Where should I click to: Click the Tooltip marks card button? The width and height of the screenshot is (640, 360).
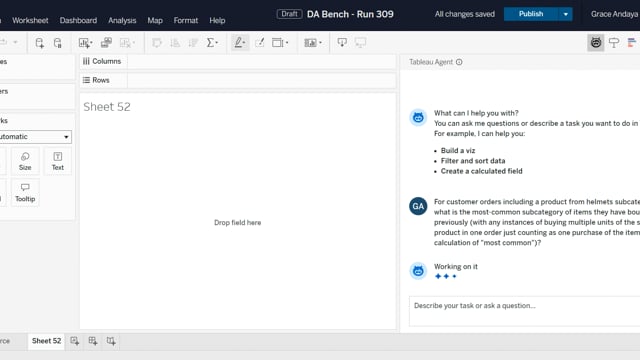pos(25,193)
